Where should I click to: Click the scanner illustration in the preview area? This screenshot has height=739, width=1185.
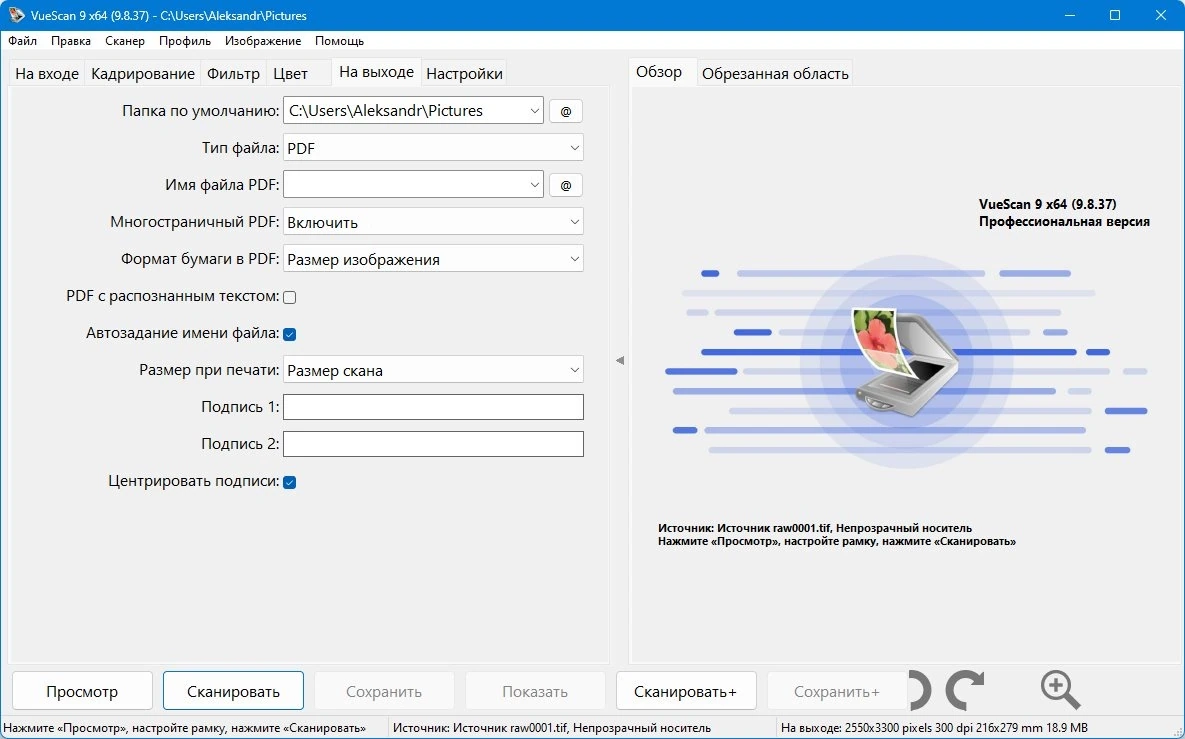click(905, 362)
